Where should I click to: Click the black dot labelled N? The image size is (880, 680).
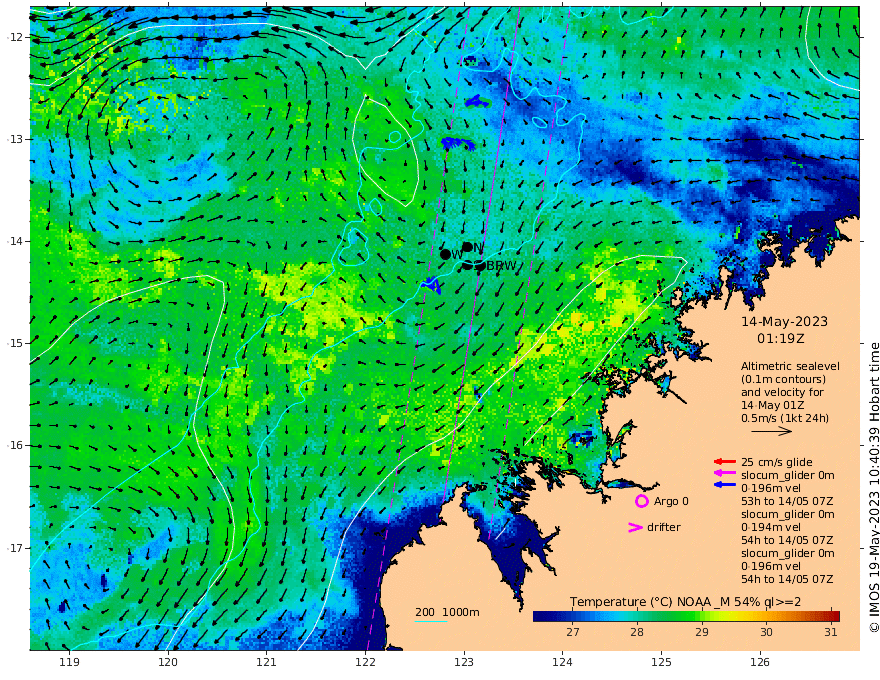467,247
